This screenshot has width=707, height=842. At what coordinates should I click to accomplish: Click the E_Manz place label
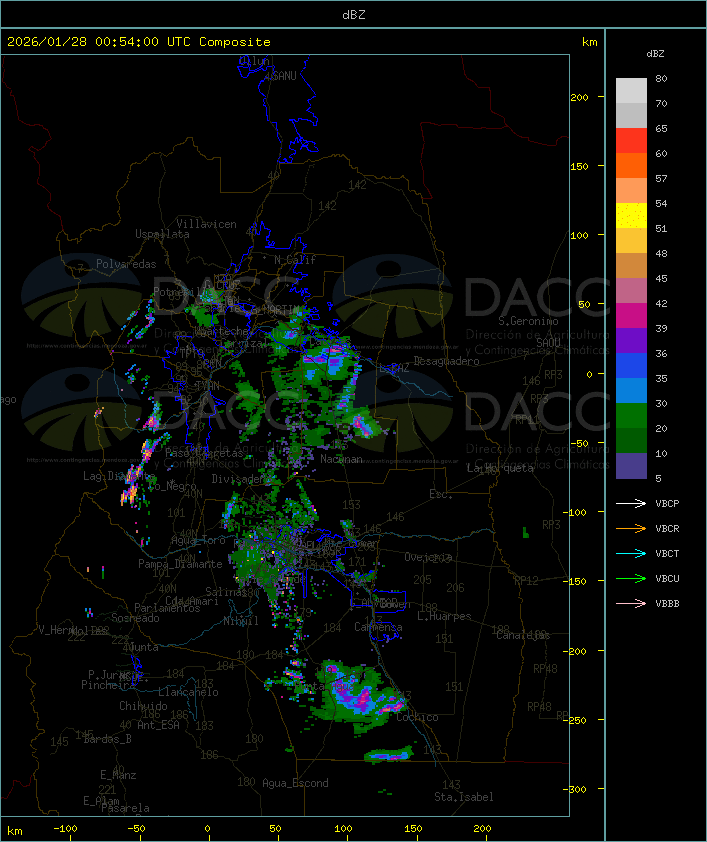coord(118,775)
